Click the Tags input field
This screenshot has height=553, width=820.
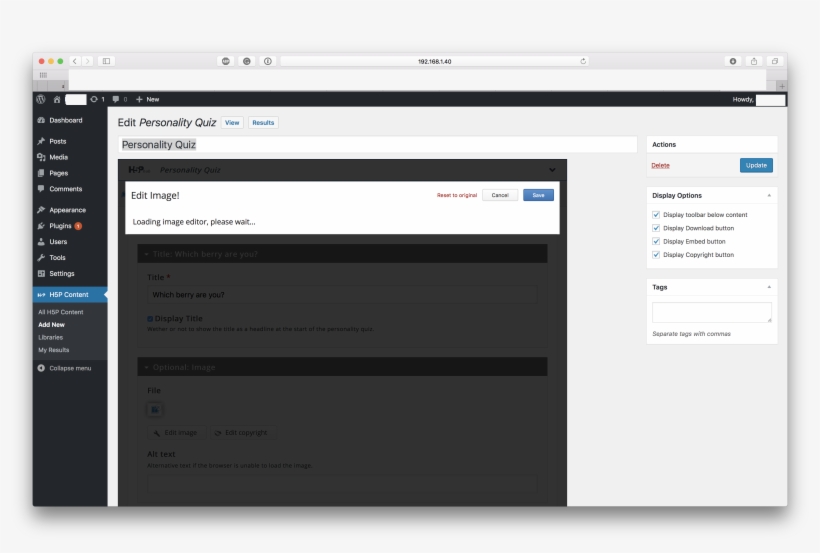pyautogui.click(x=711, y=312)
